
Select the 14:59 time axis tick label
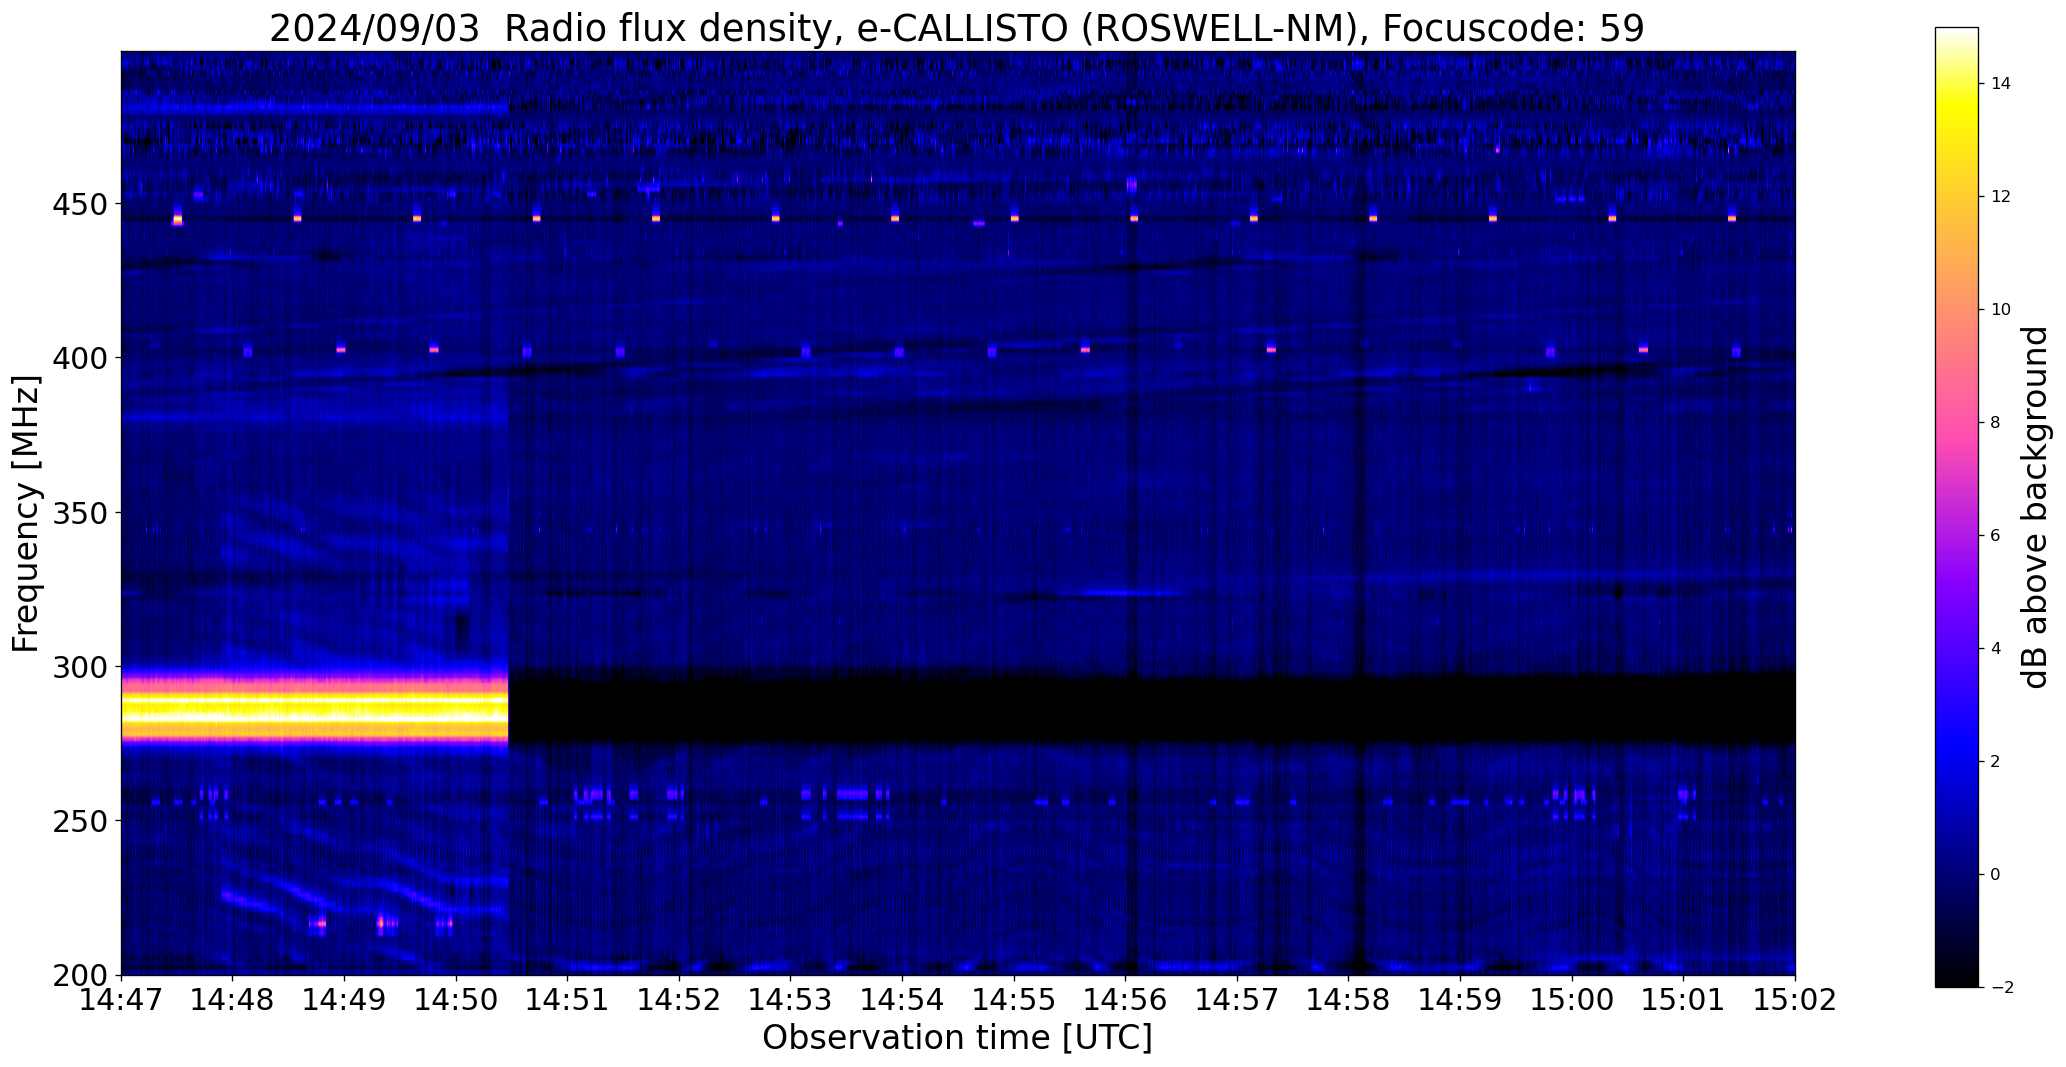coord(1461,1000)
